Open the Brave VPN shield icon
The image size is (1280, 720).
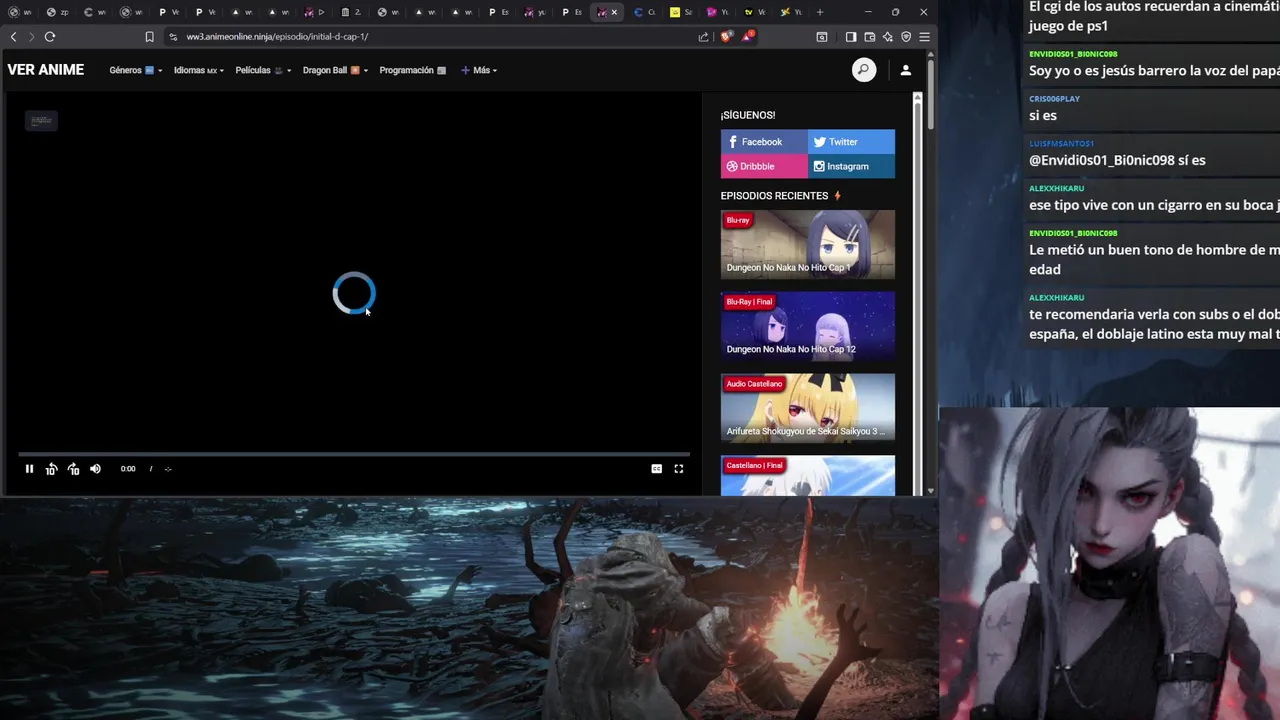[x=906, y=36]
